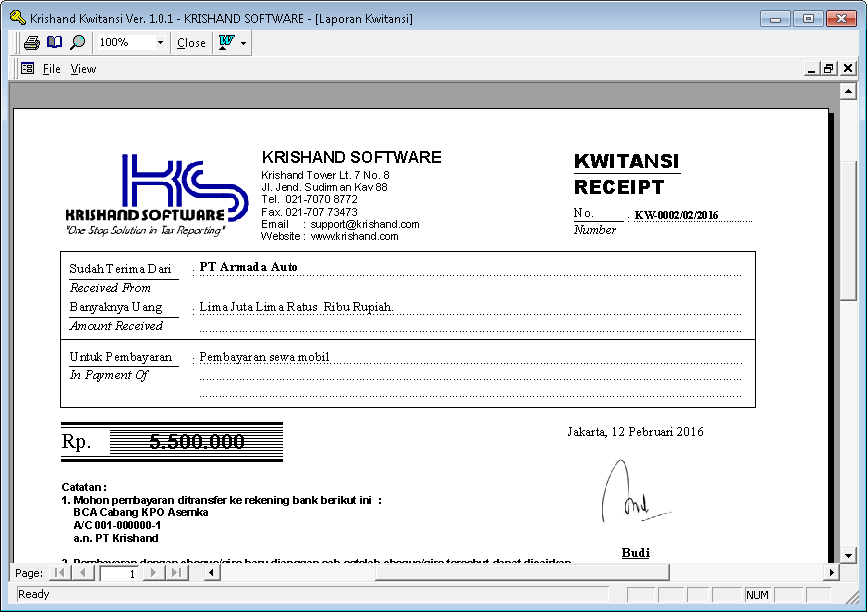Click the text Pembayaran sewa mobil

click(x=264, y=357)
